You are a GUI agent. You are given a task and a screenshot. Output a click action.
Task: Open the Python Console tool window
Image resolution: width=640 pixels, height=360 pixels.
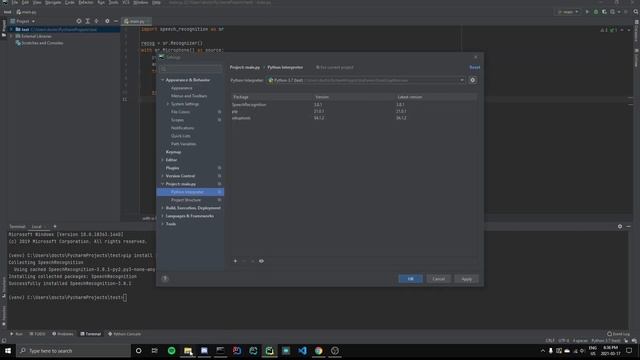tap(124, 334)
